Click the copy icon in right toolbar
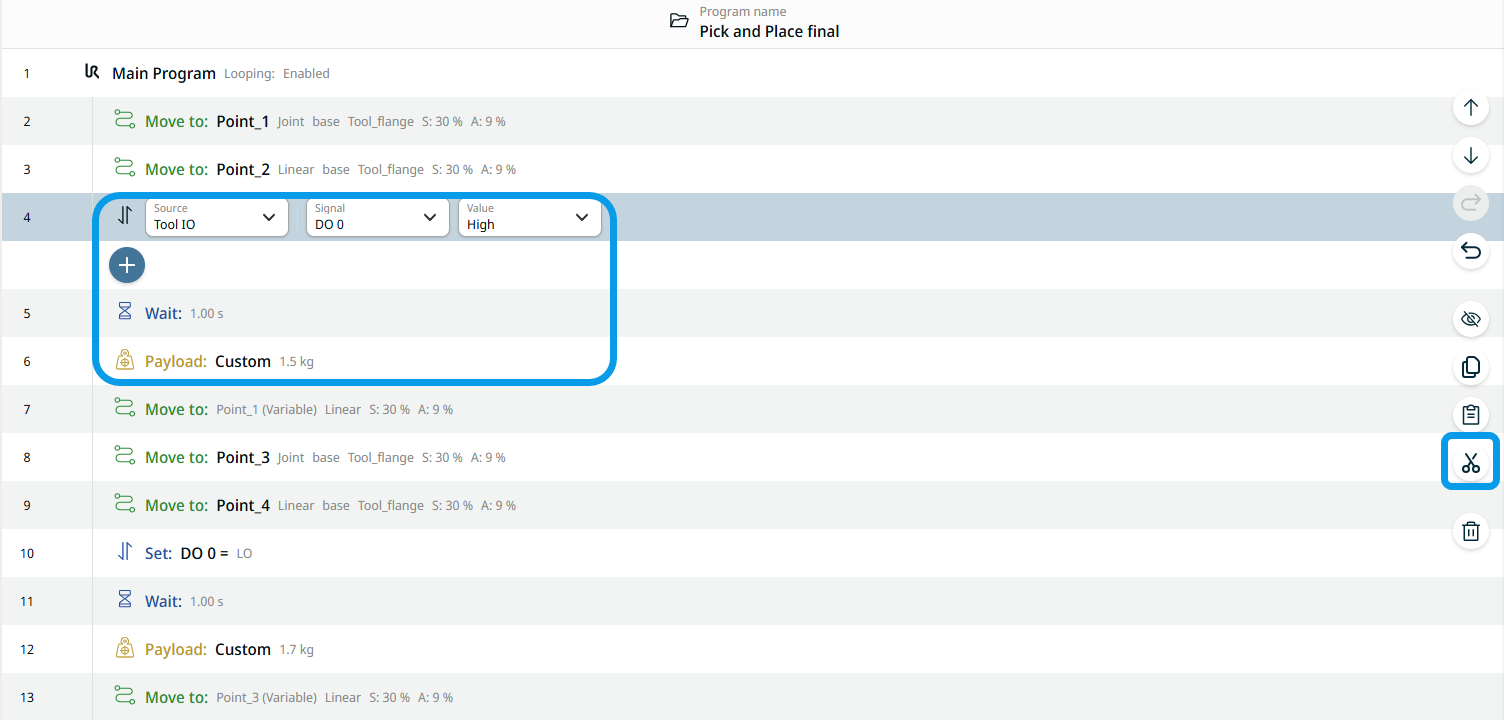This screenshot has width=1504, height=720. pos(1470,367)
